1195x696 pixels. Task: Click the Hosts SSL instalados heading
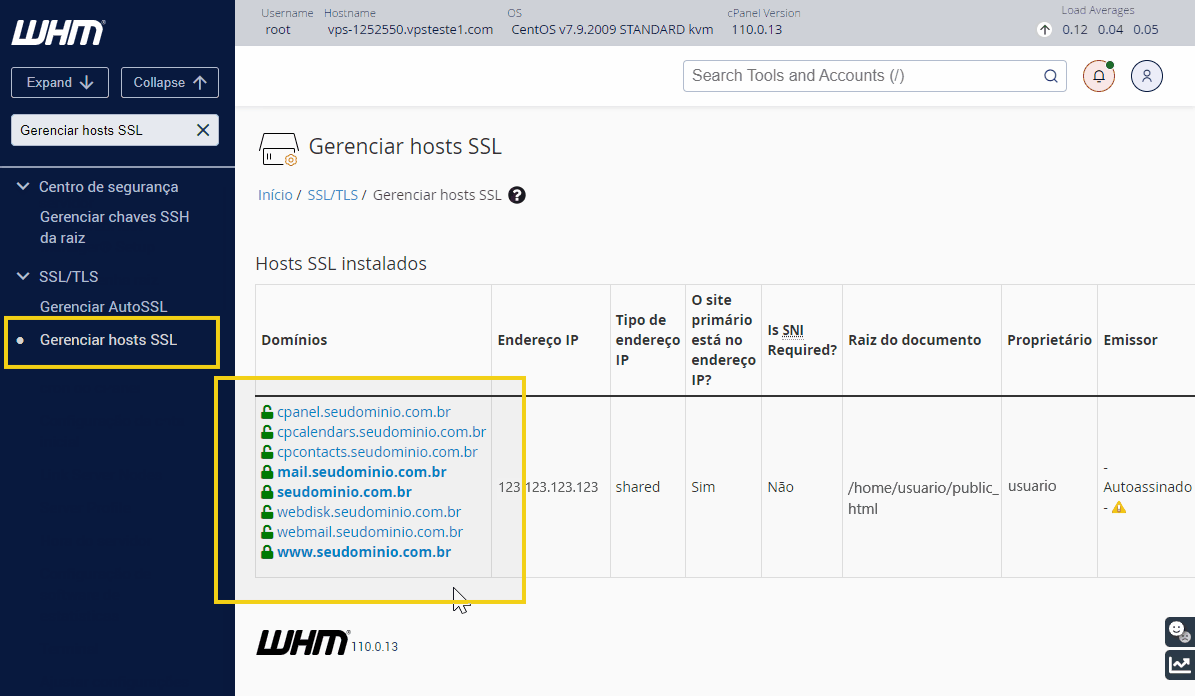(341, 264)
